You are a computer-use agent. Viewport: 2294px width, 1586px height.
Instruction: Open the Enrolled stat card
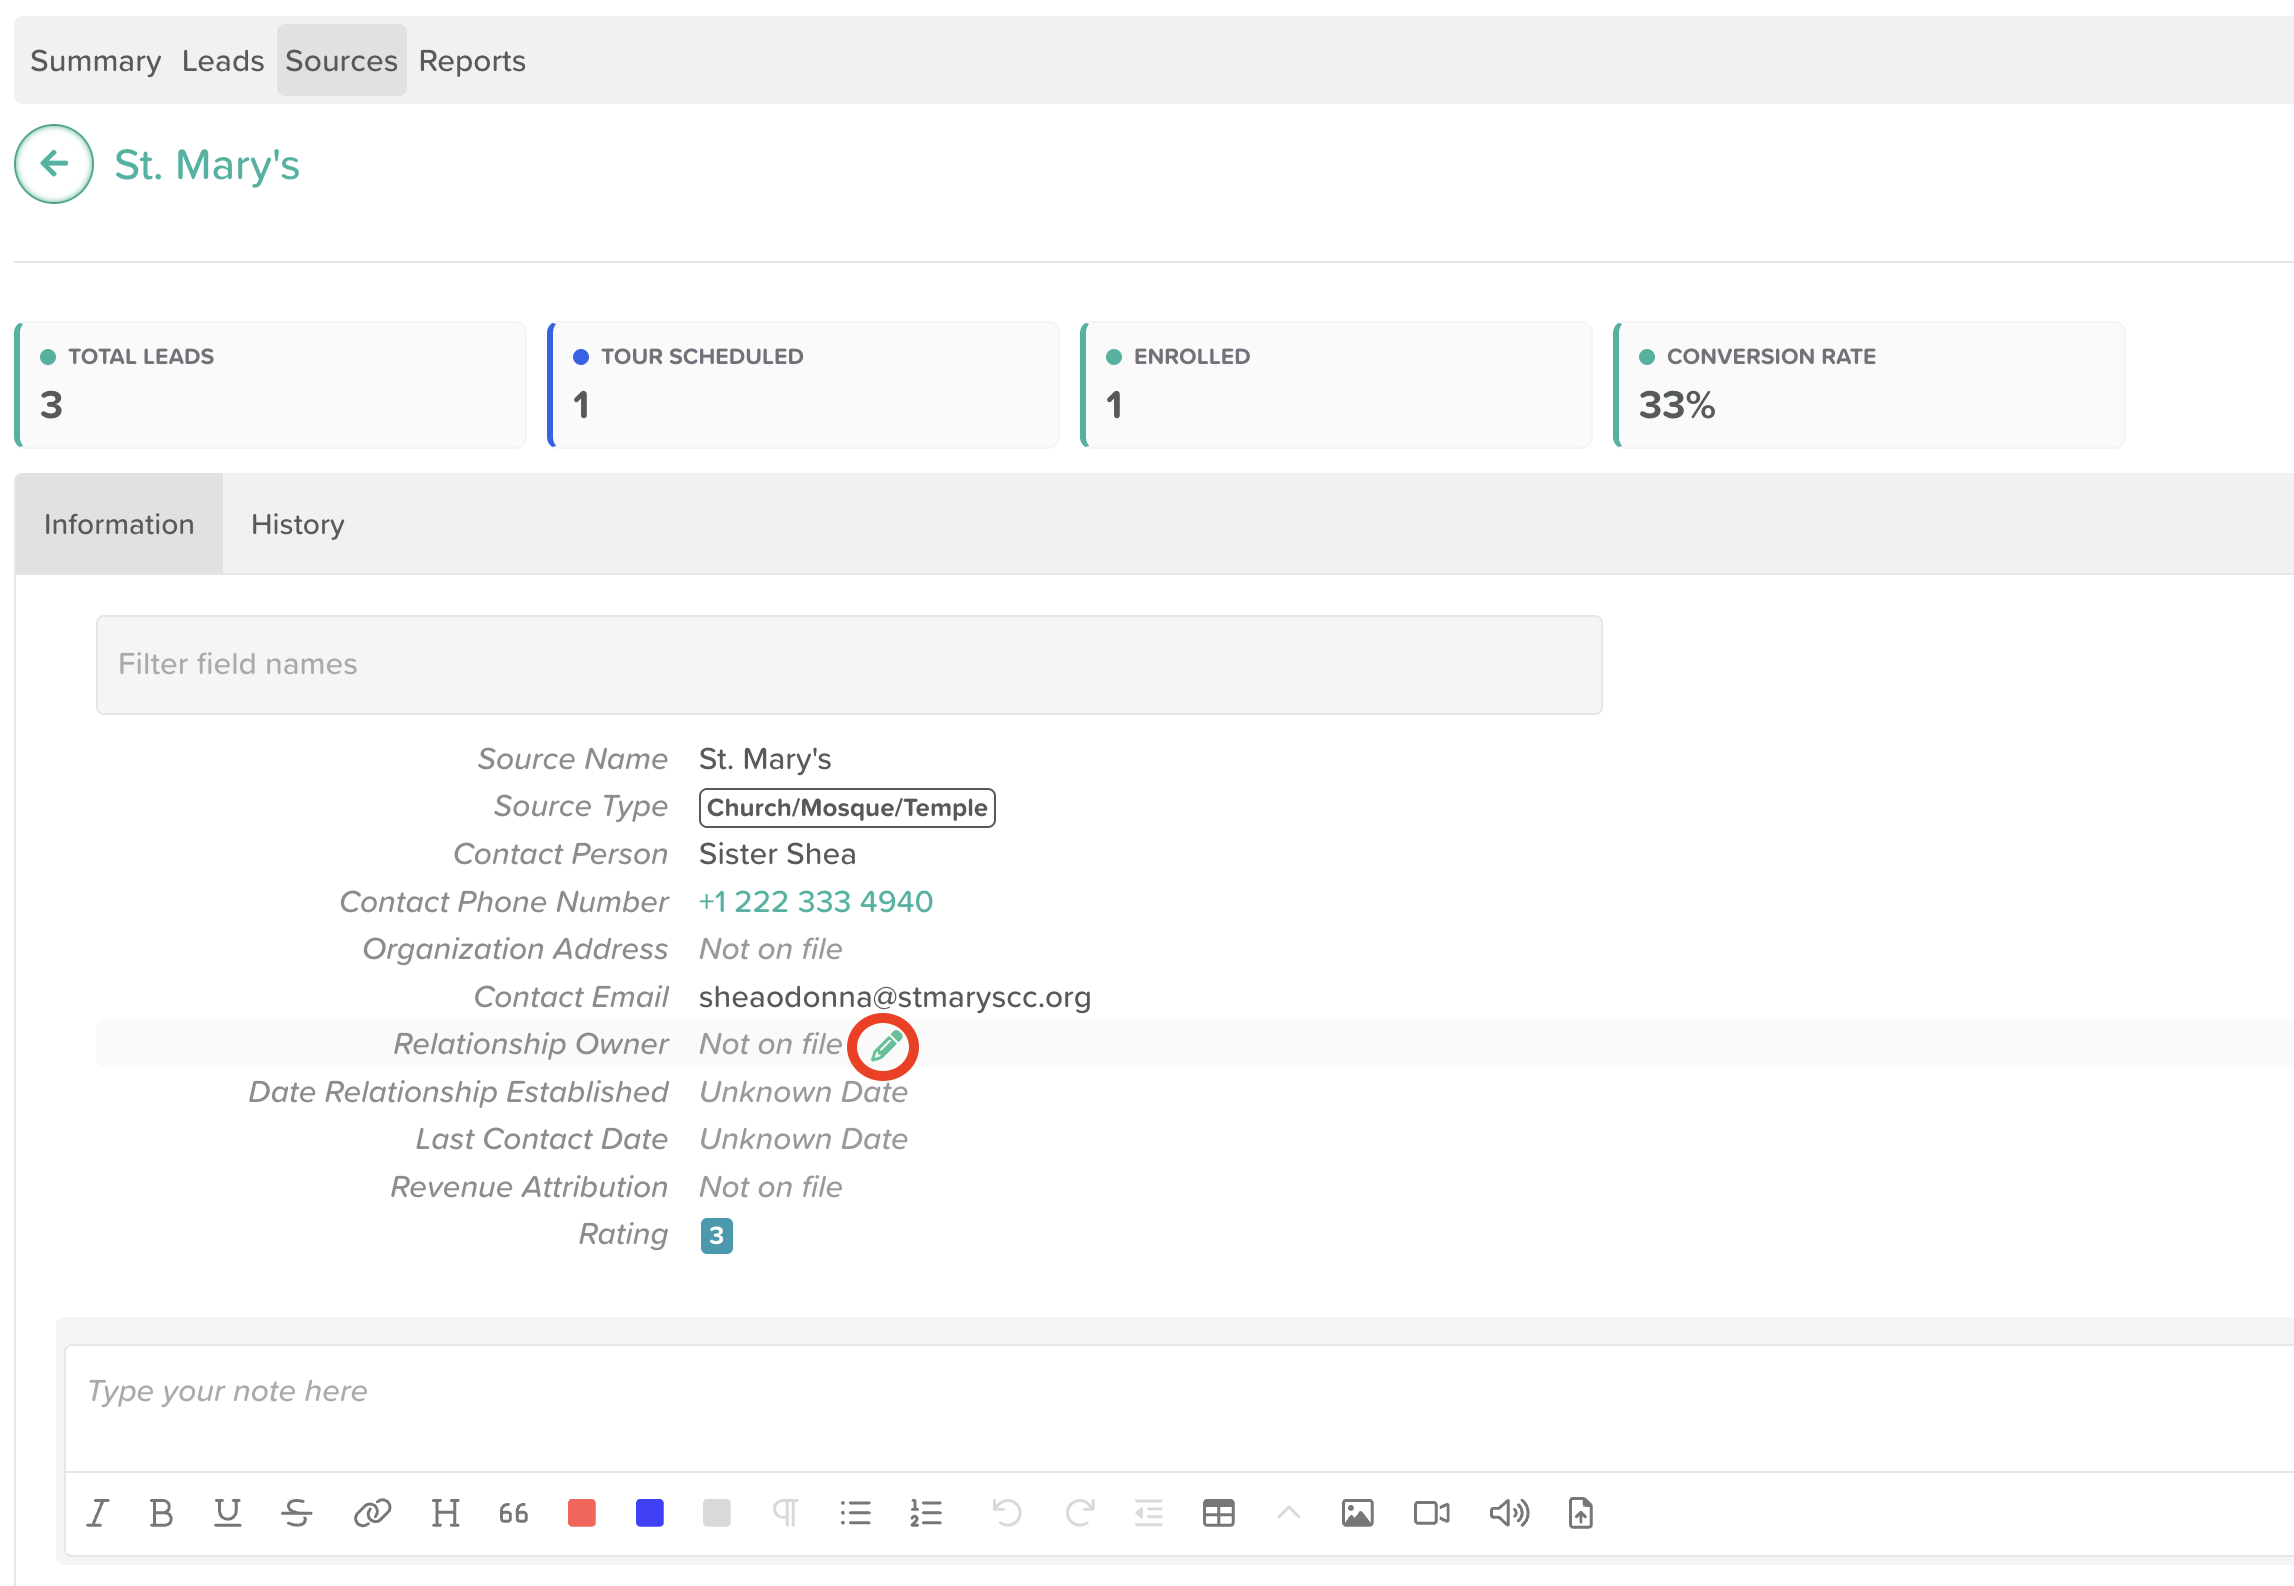pyautogui.click(x=1336, y=385)
